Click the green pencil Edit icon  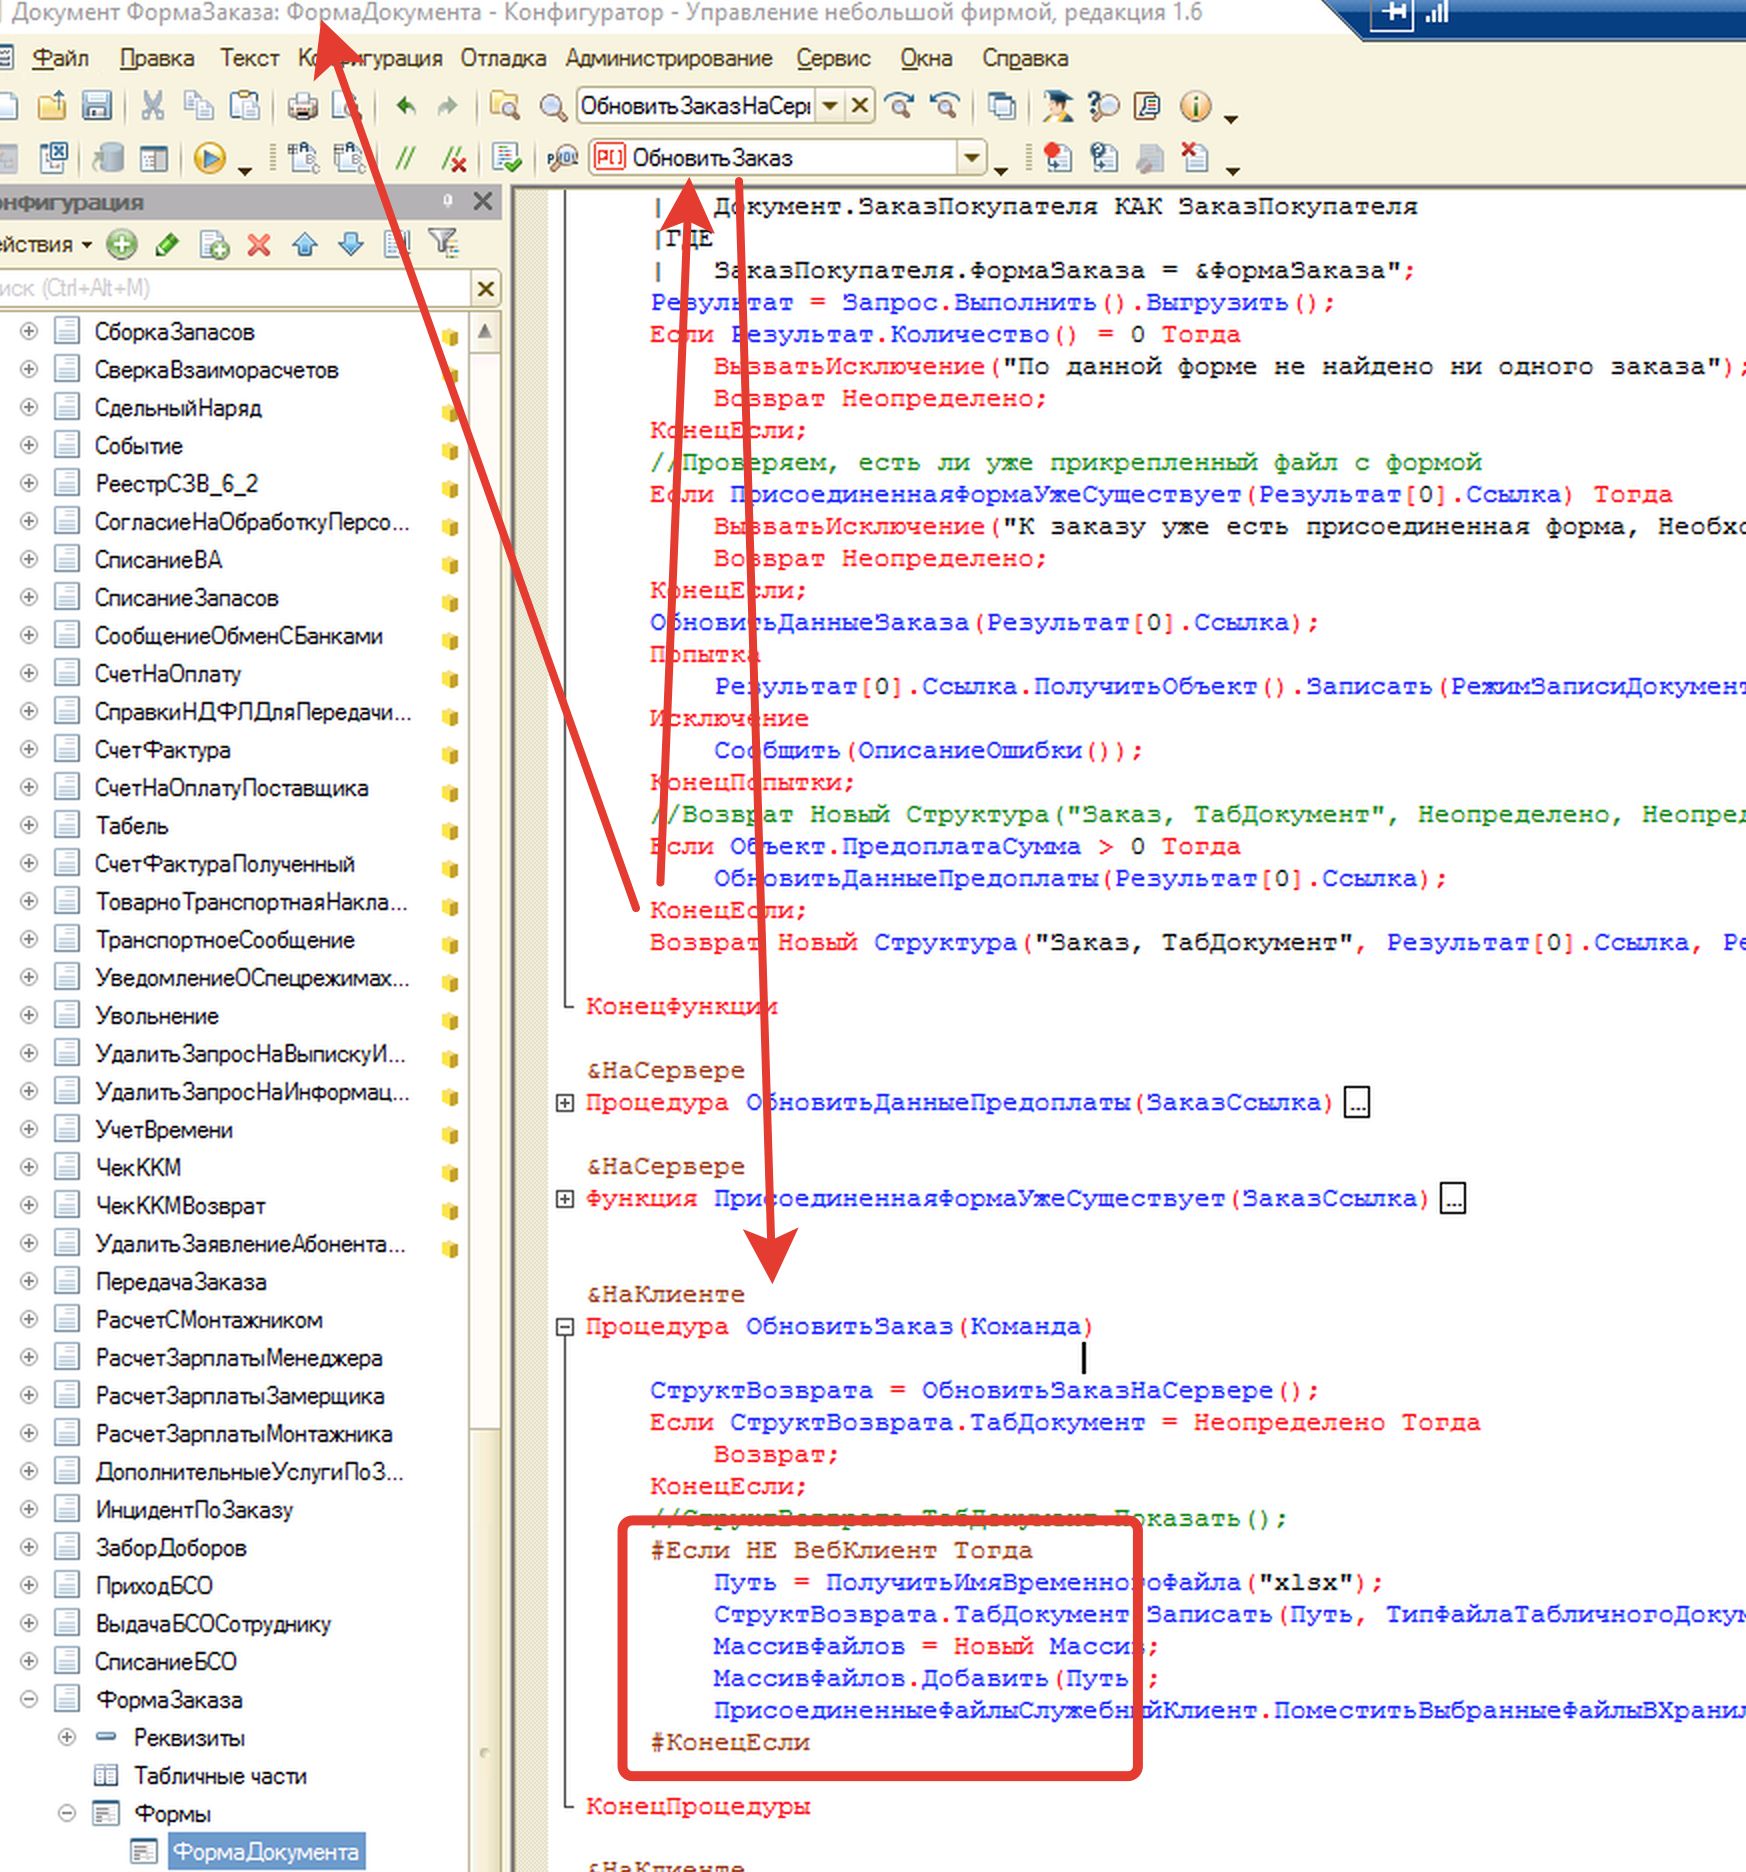[167, 244]
